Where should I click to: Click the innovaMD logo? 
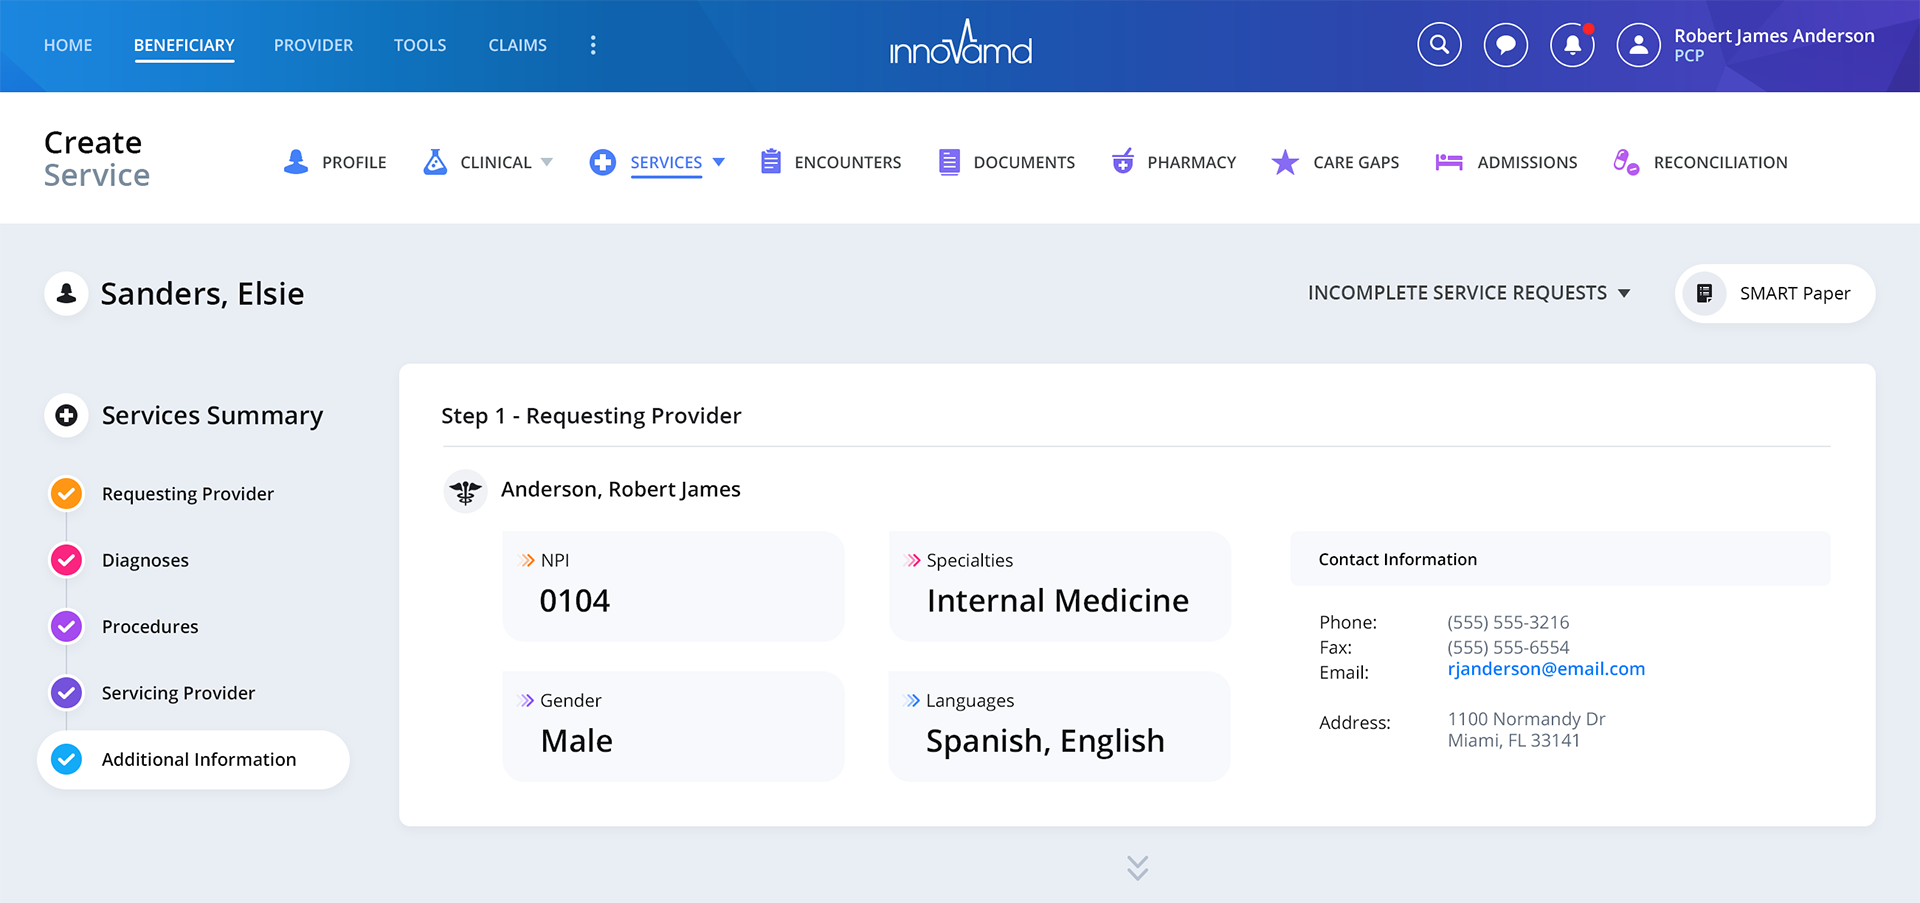tap(961, 43)
